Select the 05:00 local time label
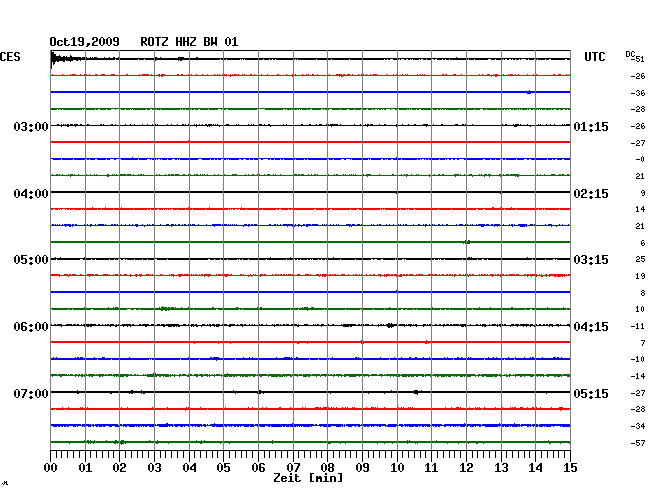The image size is (650, 494). [x=31, y=260]
